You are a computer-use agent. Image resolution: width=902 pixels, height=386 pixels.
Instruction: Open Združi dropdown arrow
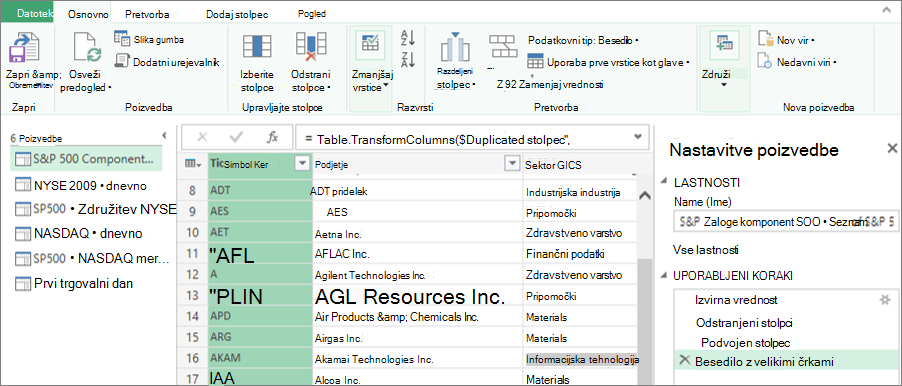click(724, 85)
